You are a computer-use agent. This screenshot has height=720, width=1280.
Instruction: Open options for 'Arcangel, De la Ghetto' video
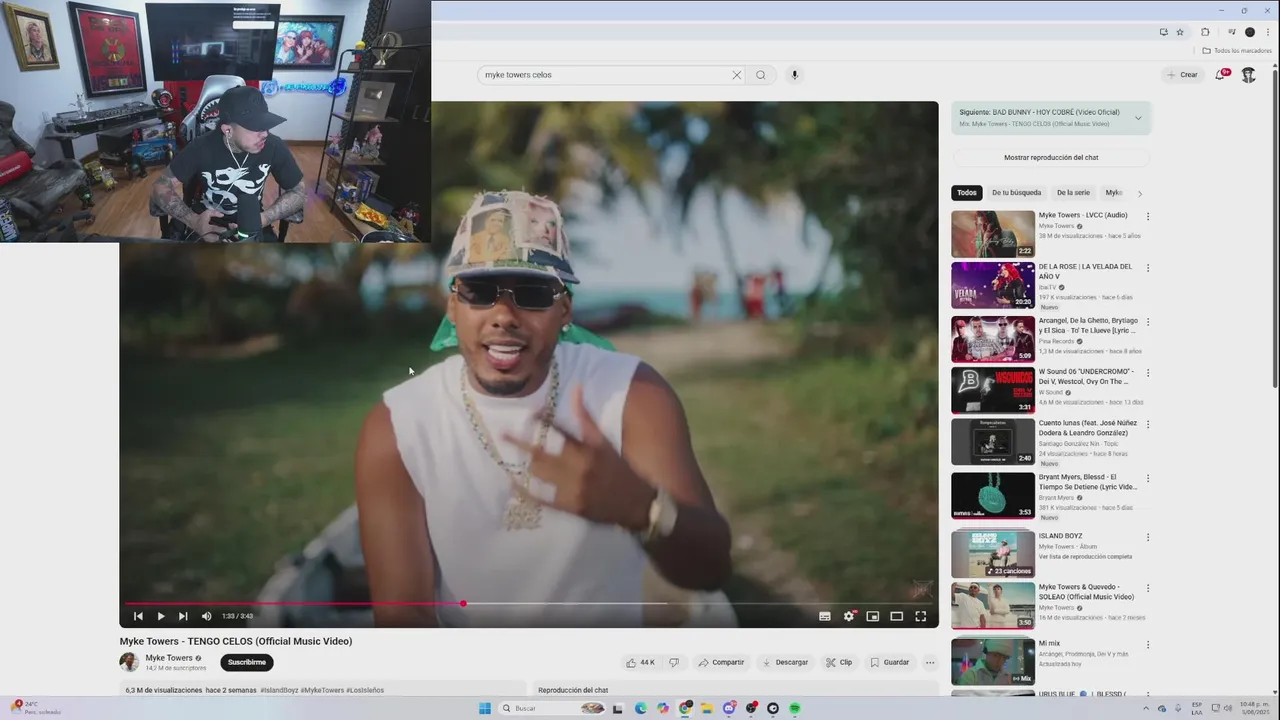tap(1148, 322)
